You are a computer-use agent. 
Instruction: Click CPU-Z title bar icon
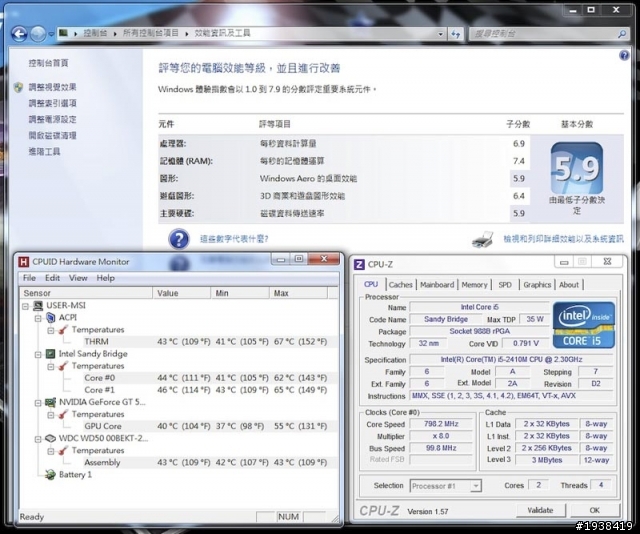click(359, 265)
